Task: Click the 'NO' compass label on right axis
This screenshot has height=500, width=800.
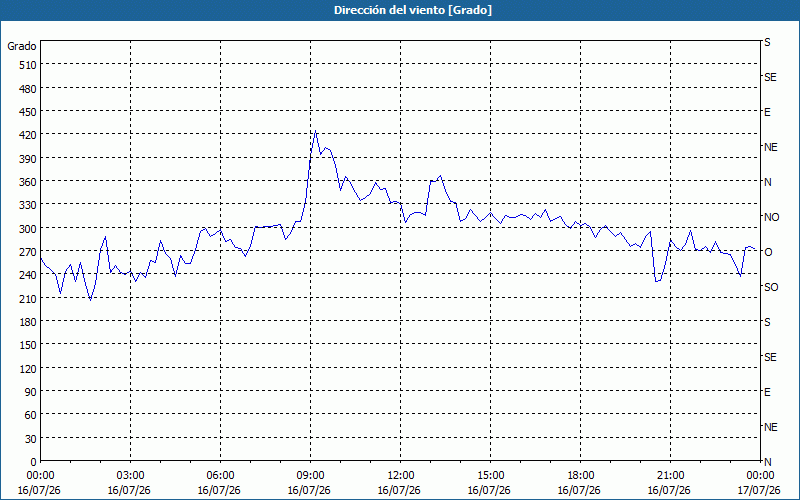Action: (x=771, y=217)
